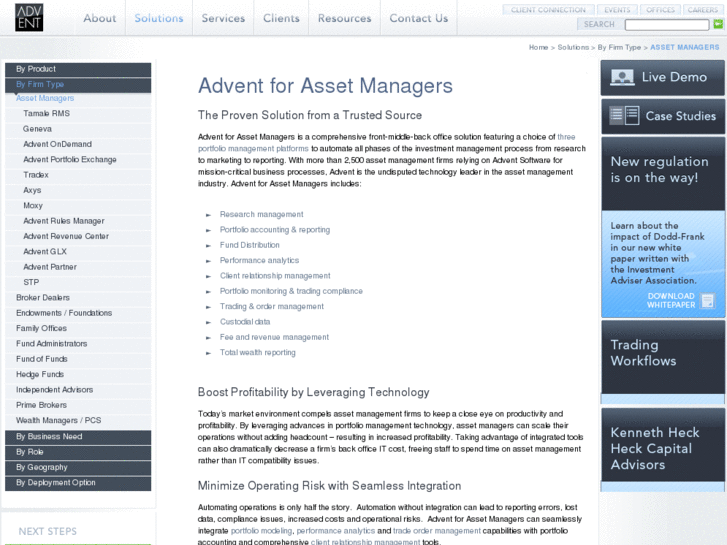Expand the By Role sidebar section
The width and height of the screenshot is (727, 545).
pyautogui.click(x=78, y=452)
